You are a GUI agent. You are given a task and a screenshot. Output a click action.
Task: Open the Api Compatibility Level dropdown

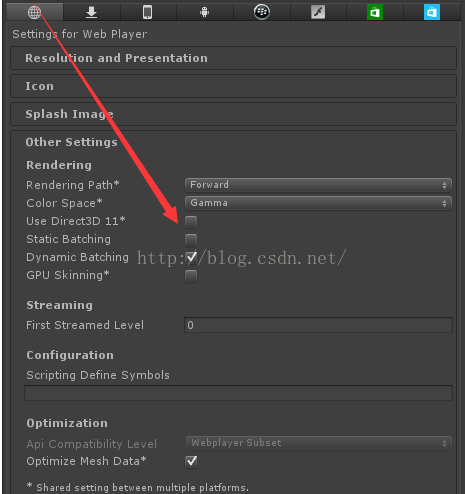(318, 443)
